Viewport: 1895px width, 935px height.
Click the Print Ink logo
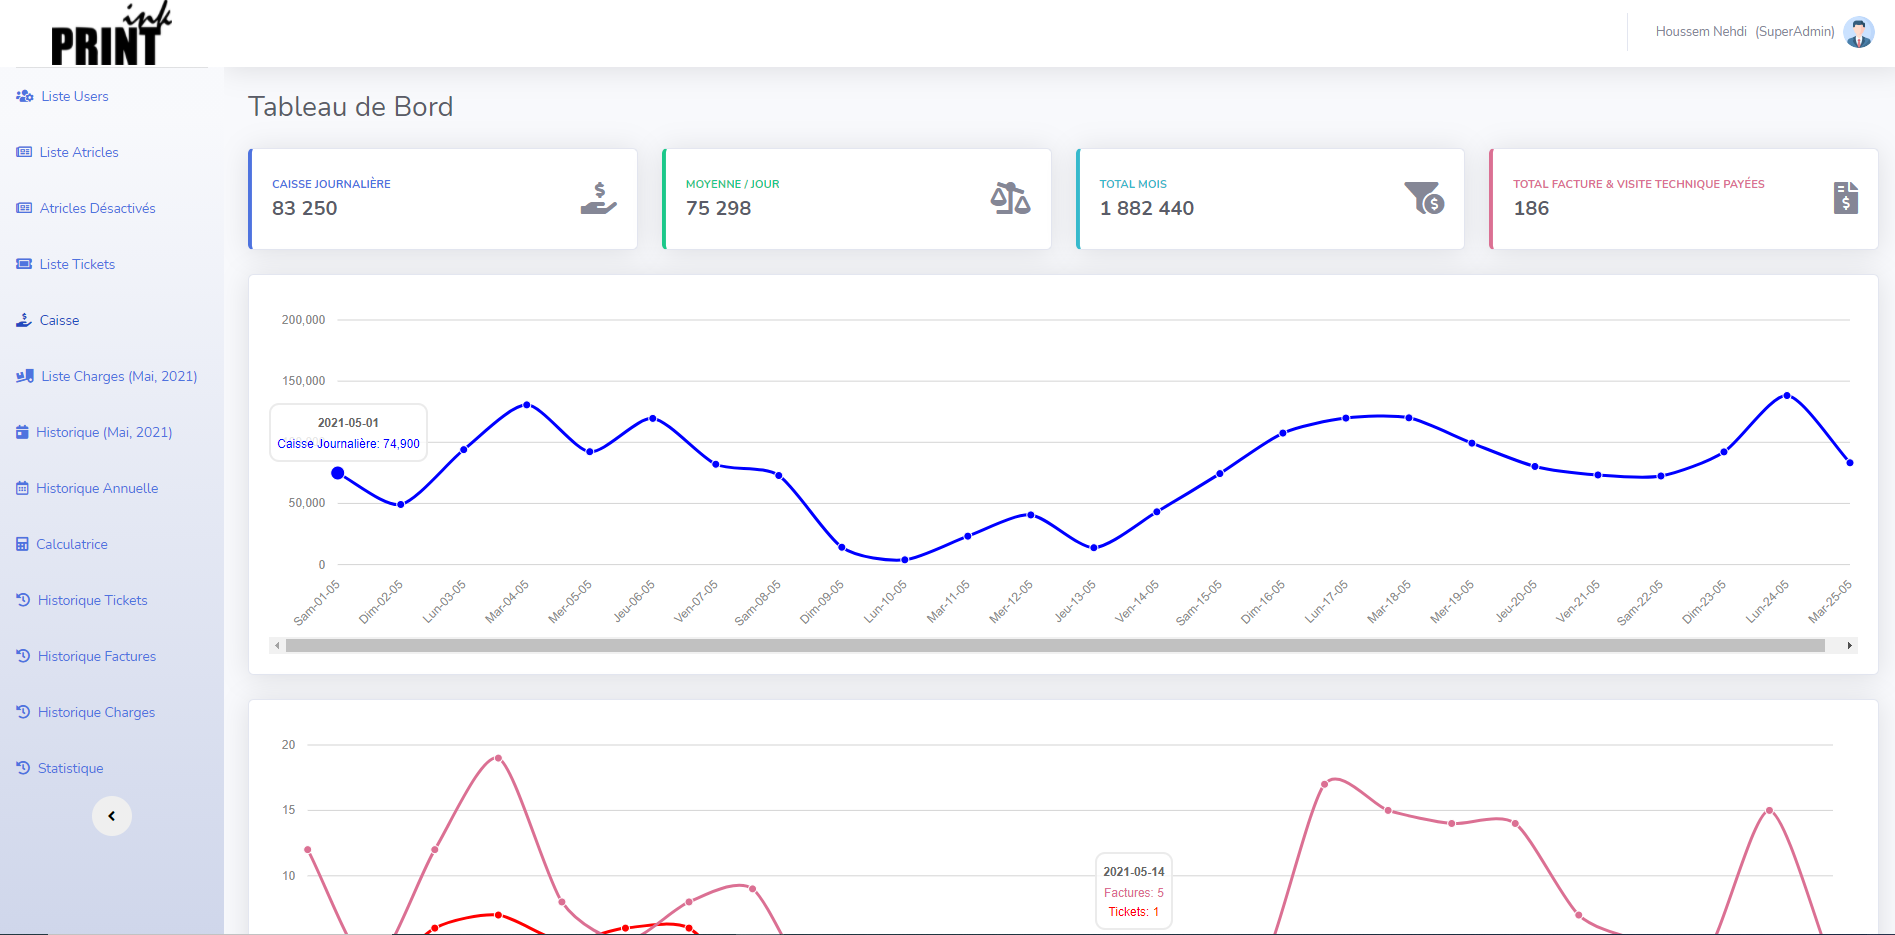point(111,34)
